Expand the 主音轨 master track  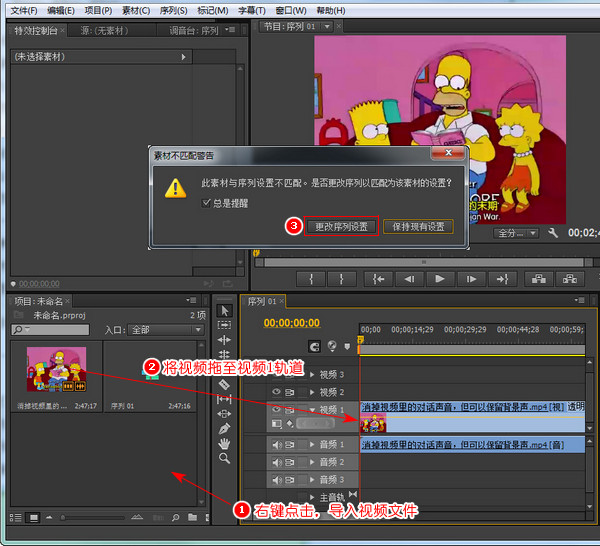pyautogui.click(x=312, y=497)
